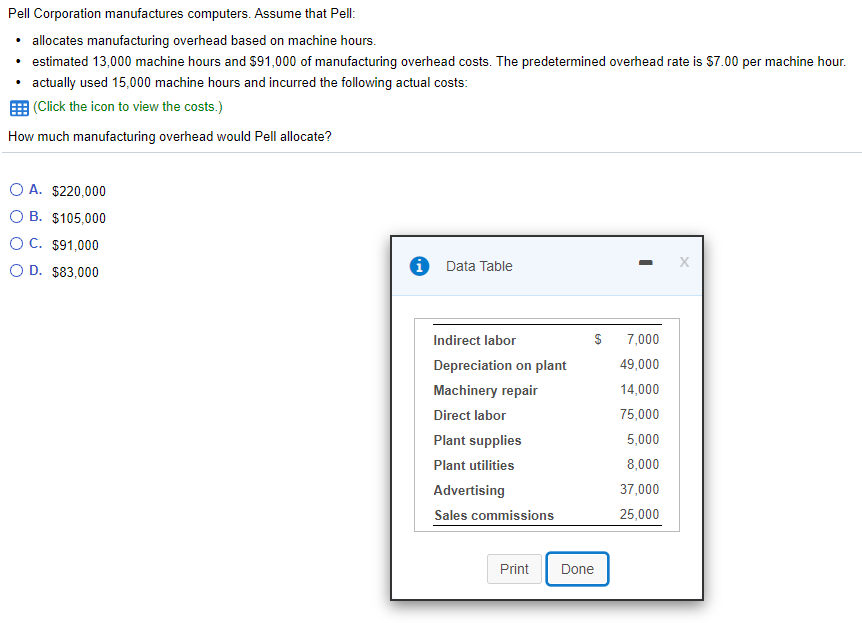Click the 49,000 depreciation value
The image size is (862, 623).
pyautogui.click(x=639, y=365)
